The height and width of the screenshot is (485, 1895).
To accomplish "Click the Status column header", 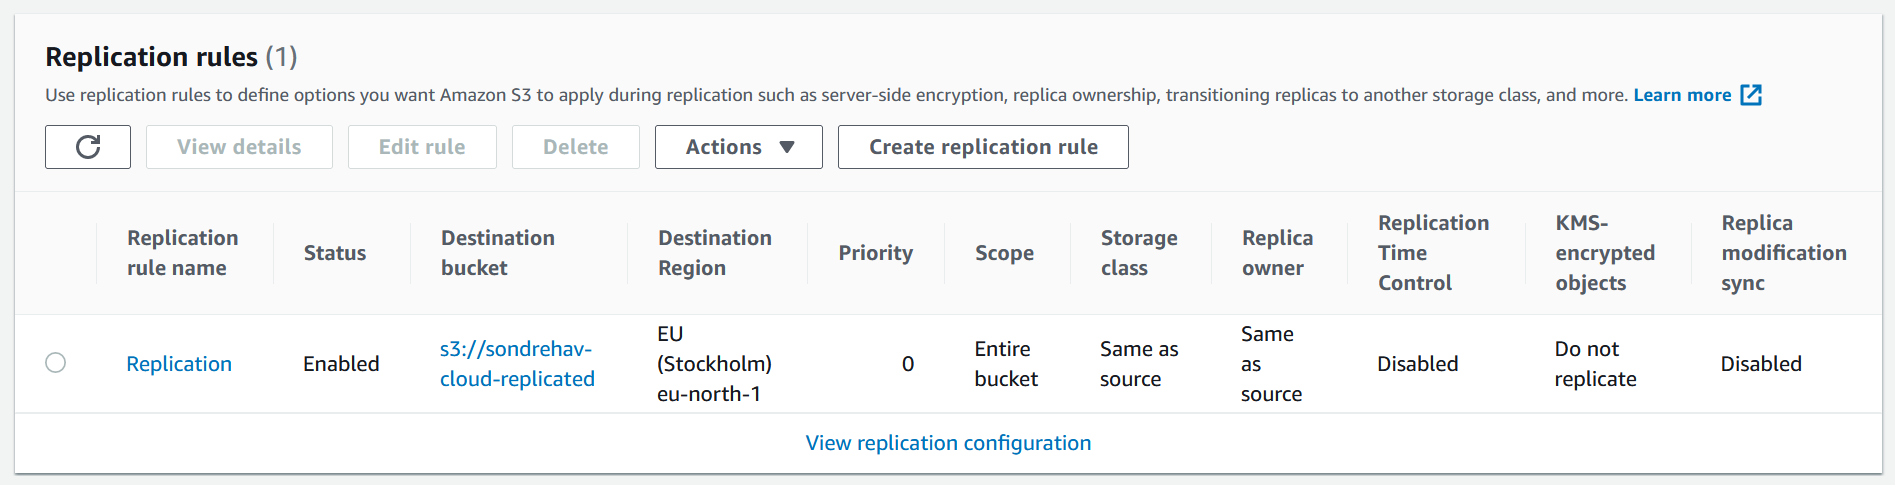I will [335, 253].
